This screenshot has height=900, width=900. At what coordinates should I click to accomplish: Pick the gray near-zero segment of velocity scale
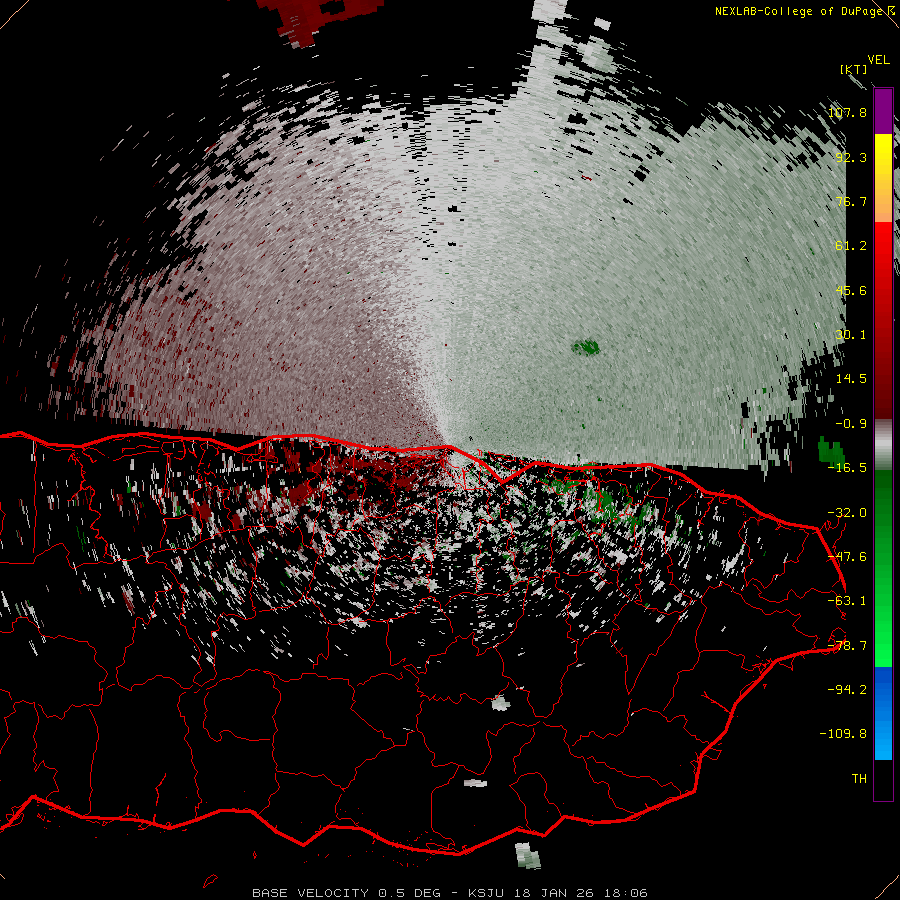[x=883, y=444]
